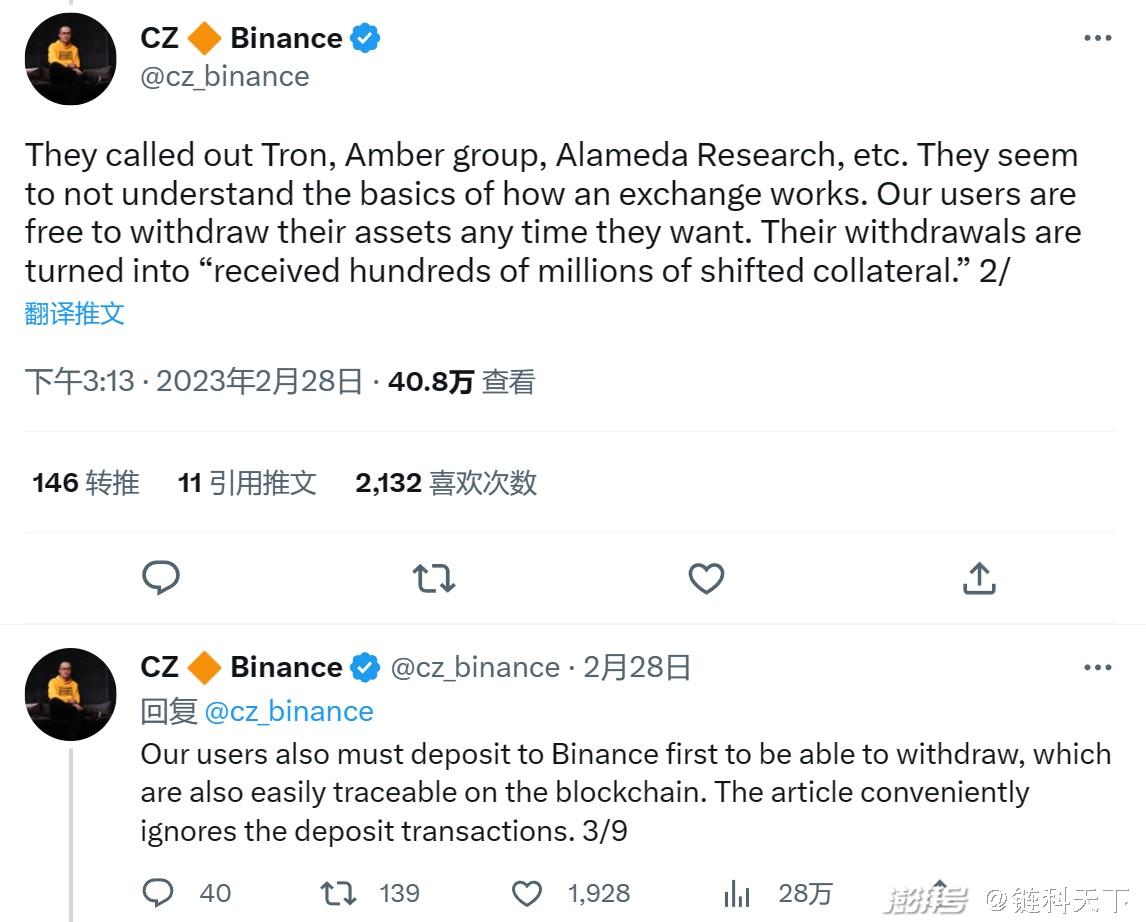1146x922 pixels.
Task: Open the more options menu on the first tweet
Action: pos(1098,37)
